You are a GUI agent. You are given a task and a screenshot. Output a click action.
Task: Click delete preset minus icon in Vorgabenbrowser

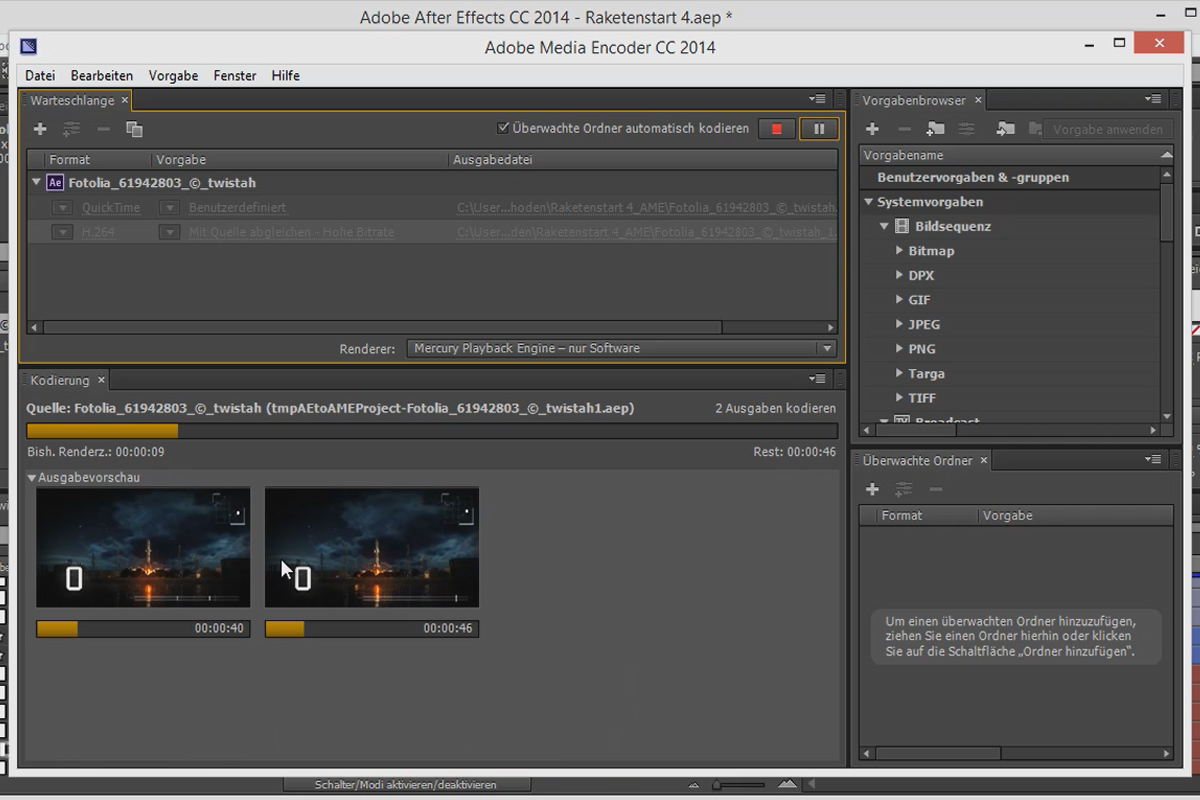click(x=904, y=129)
